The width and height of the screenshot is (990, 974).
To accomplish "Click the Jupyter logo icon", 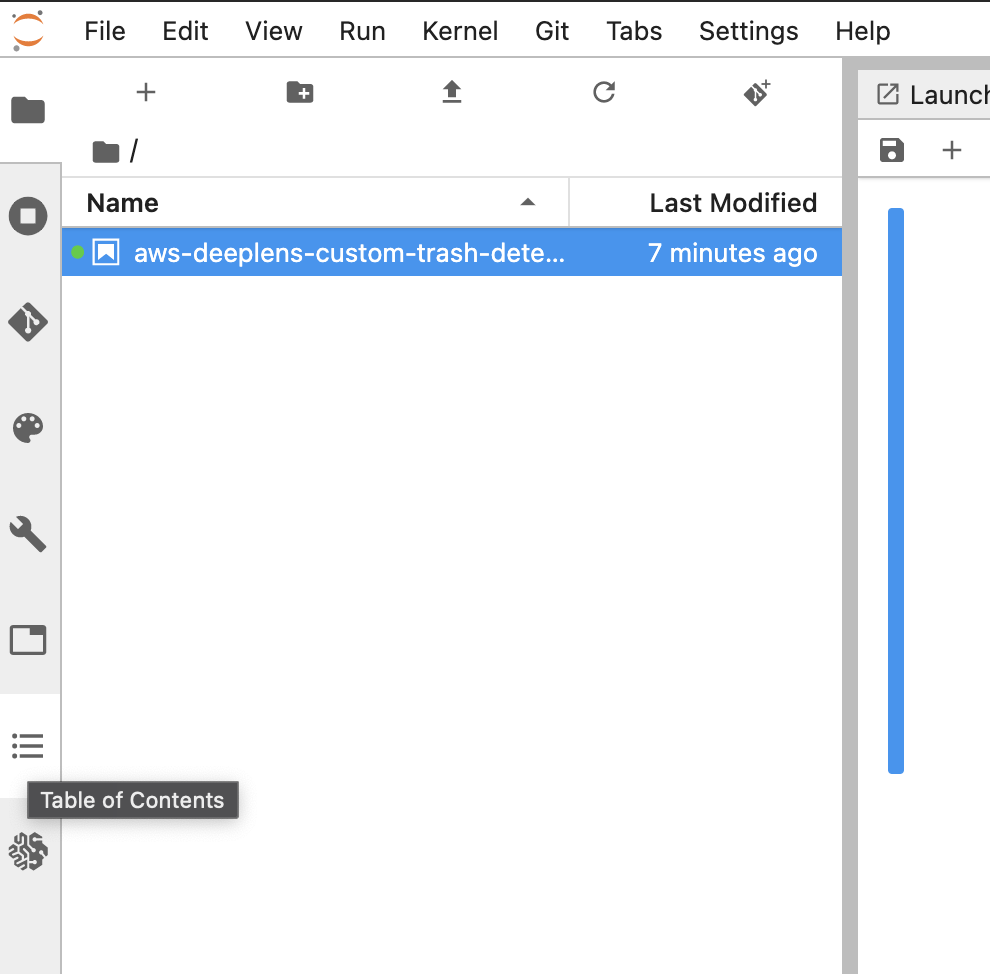I will tap(28, 30).
